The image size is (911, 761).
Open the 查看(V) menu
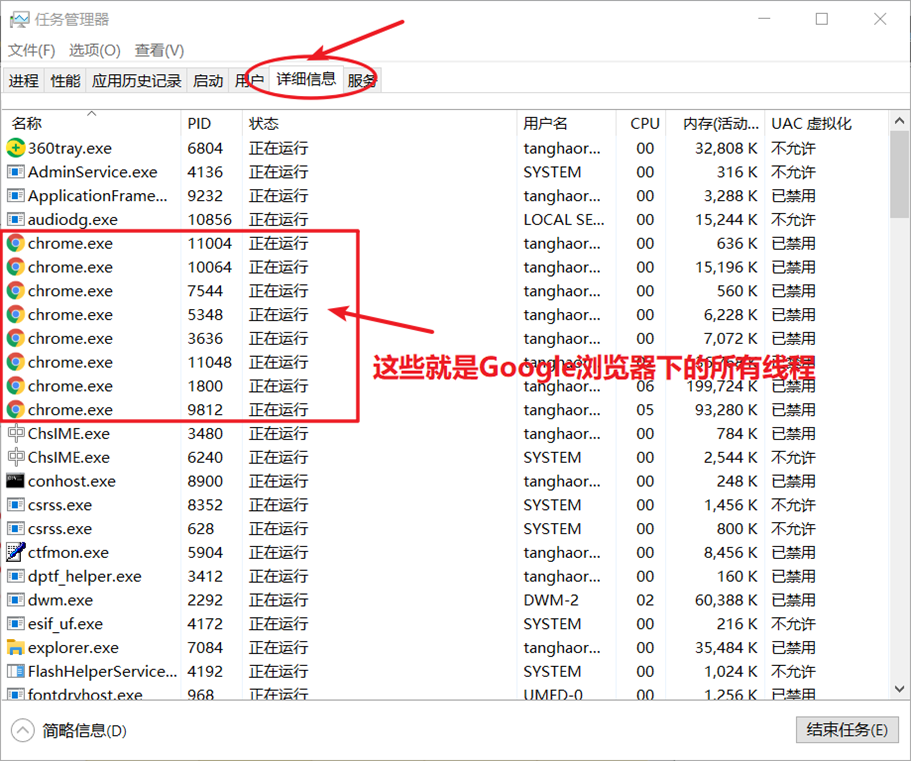159,51
